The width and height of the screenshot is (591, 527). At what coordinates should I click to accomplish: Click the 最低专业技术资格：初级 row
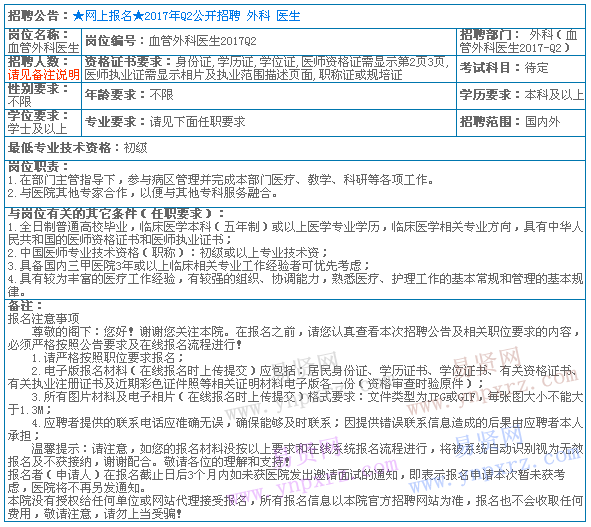[x=295, y=148]
